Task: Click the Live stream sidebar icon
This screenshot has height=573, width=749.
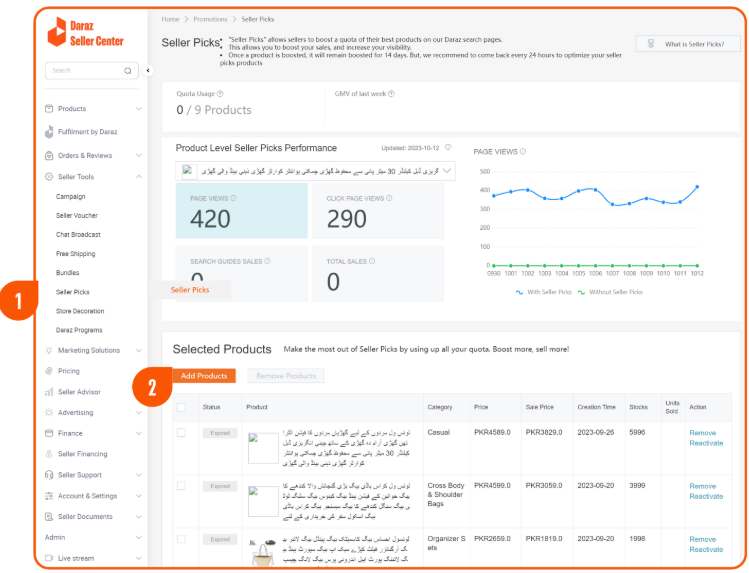Action: point(49,558)
